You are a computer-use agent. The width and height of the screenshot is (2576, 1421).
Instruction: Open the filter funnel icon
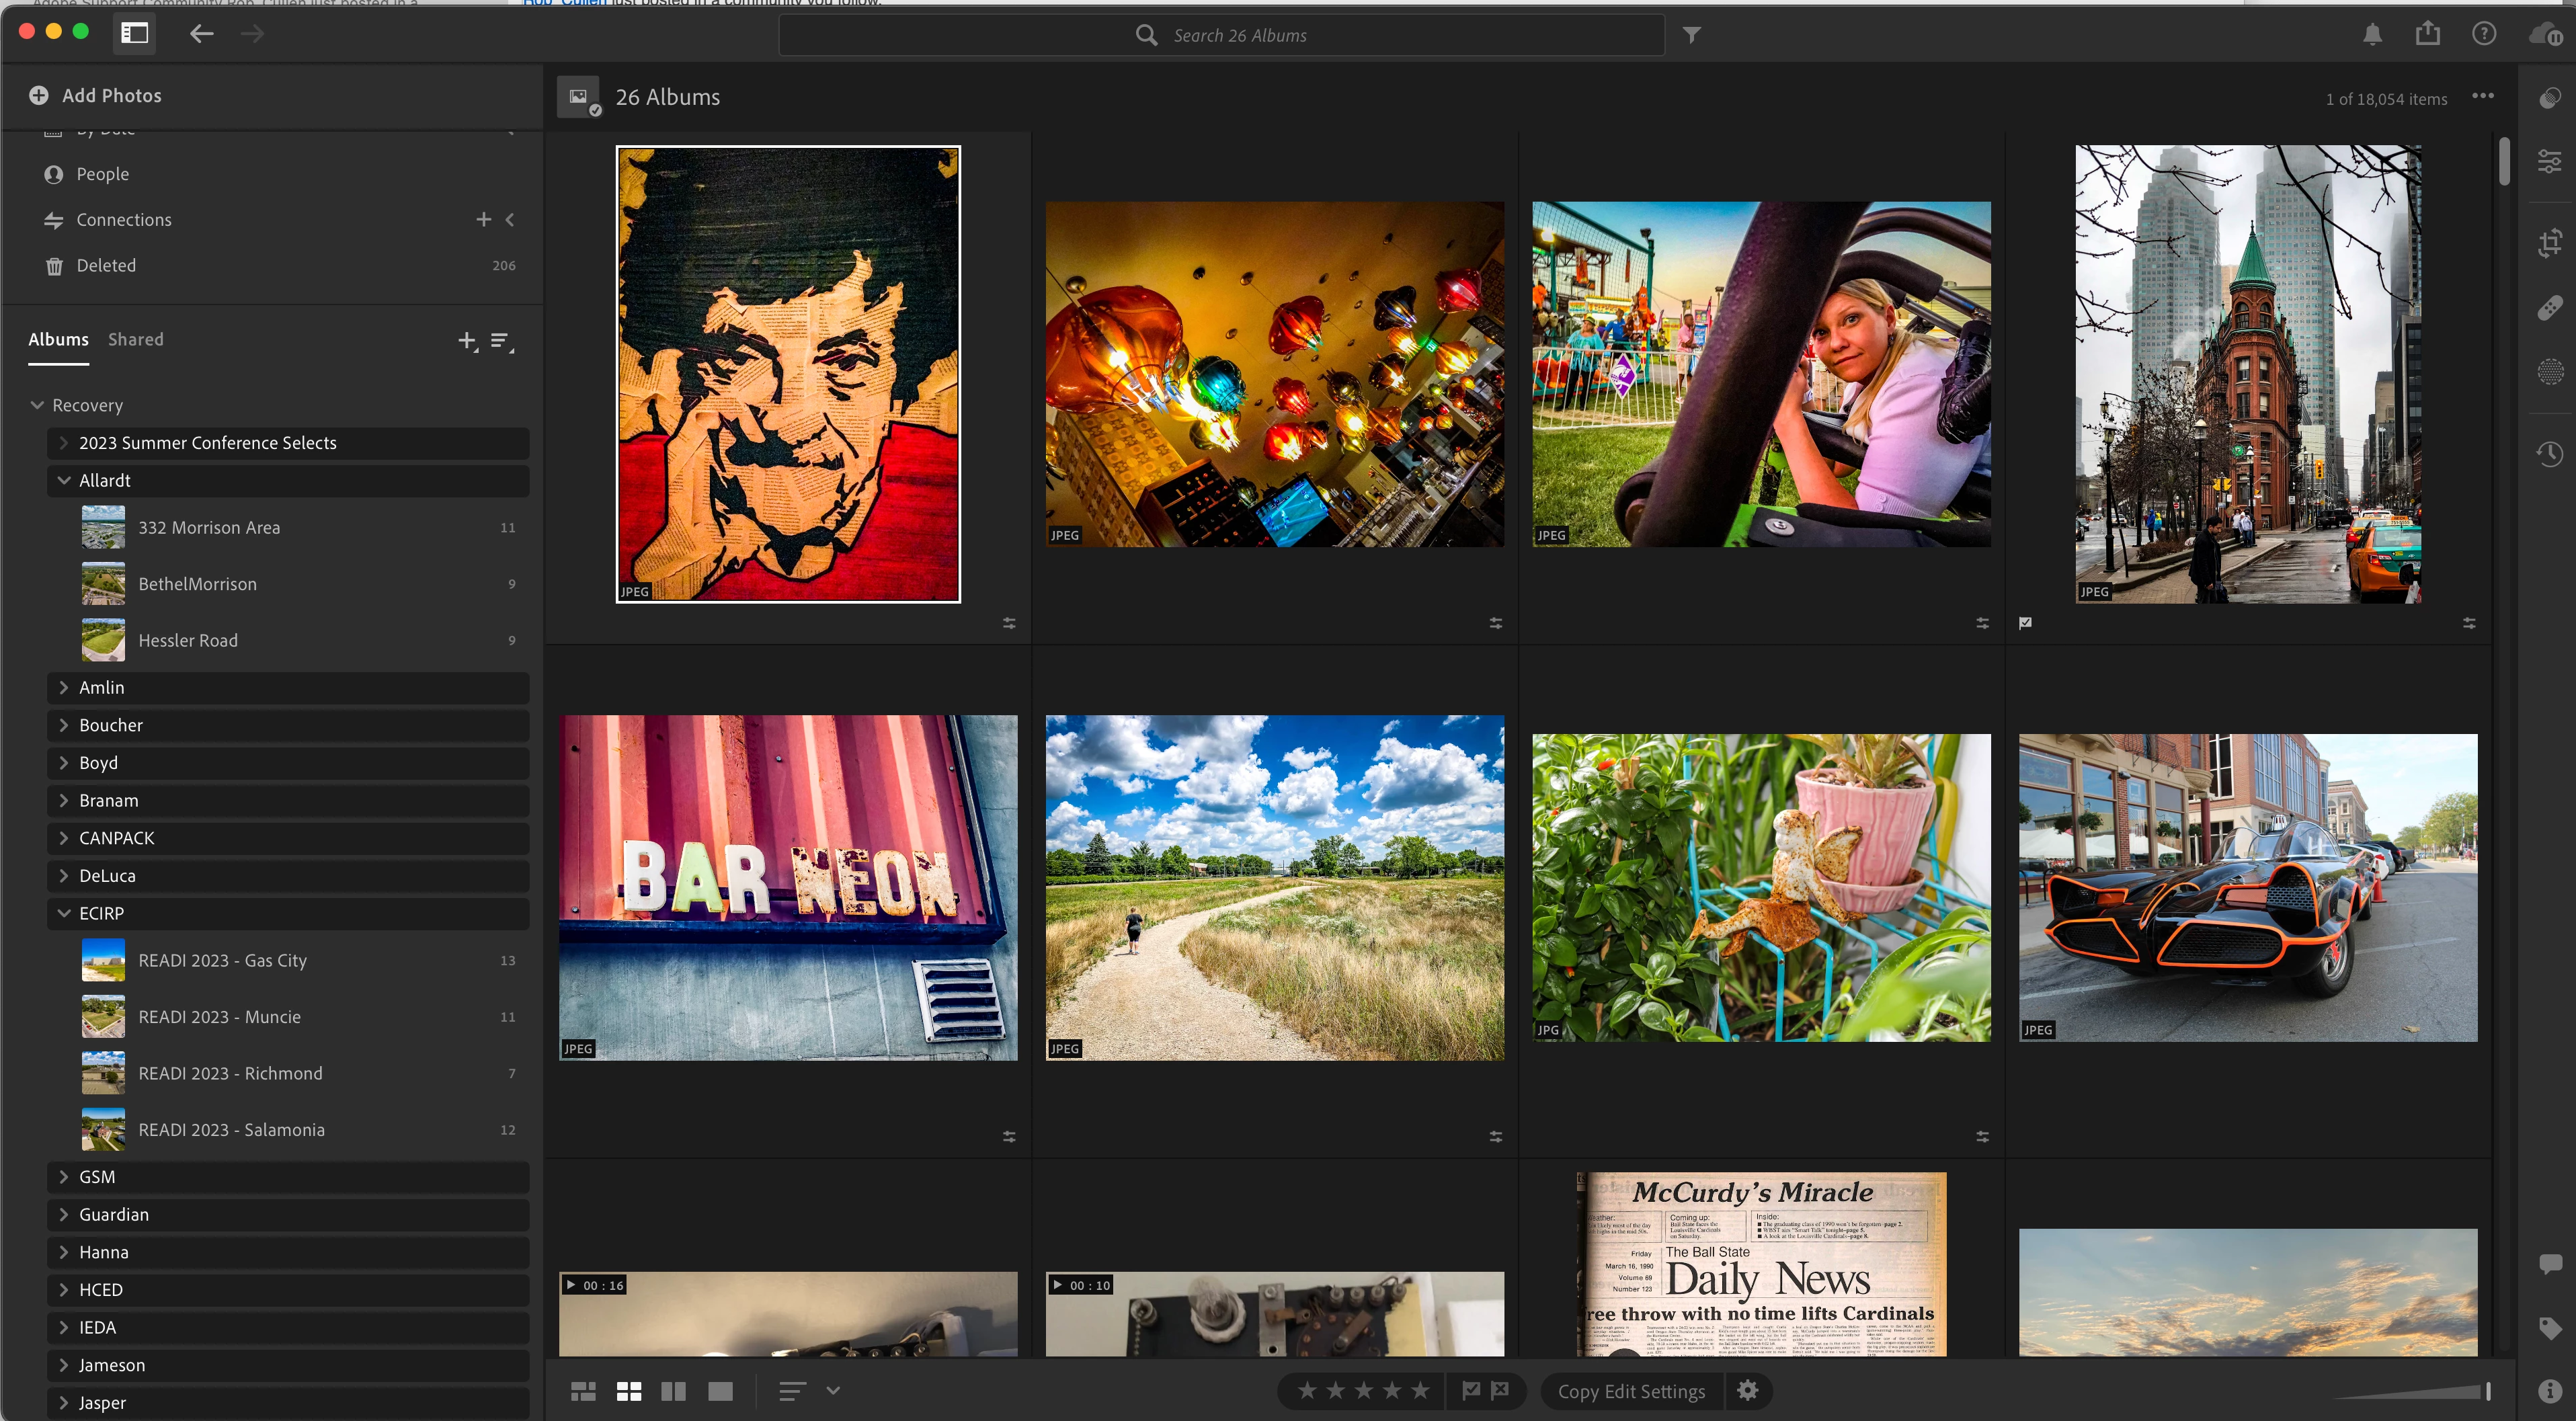(1691, 35)
